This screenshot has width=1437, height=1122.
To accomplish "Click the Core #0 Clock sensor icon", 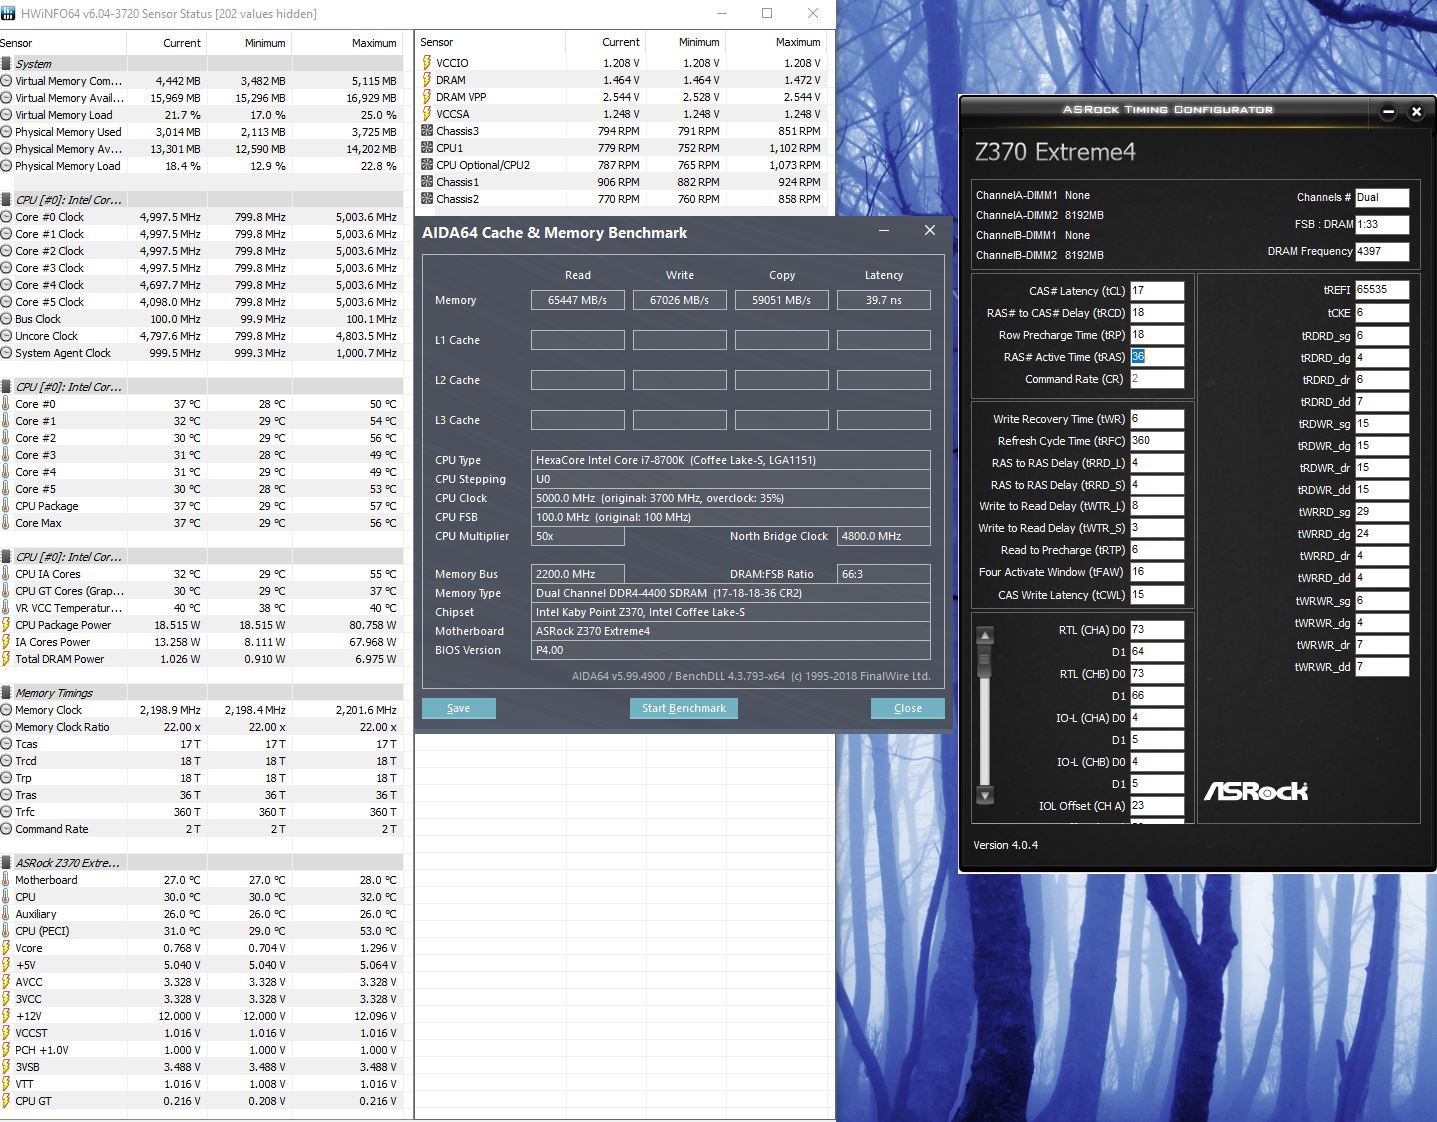I will click(x=7, y=217).
